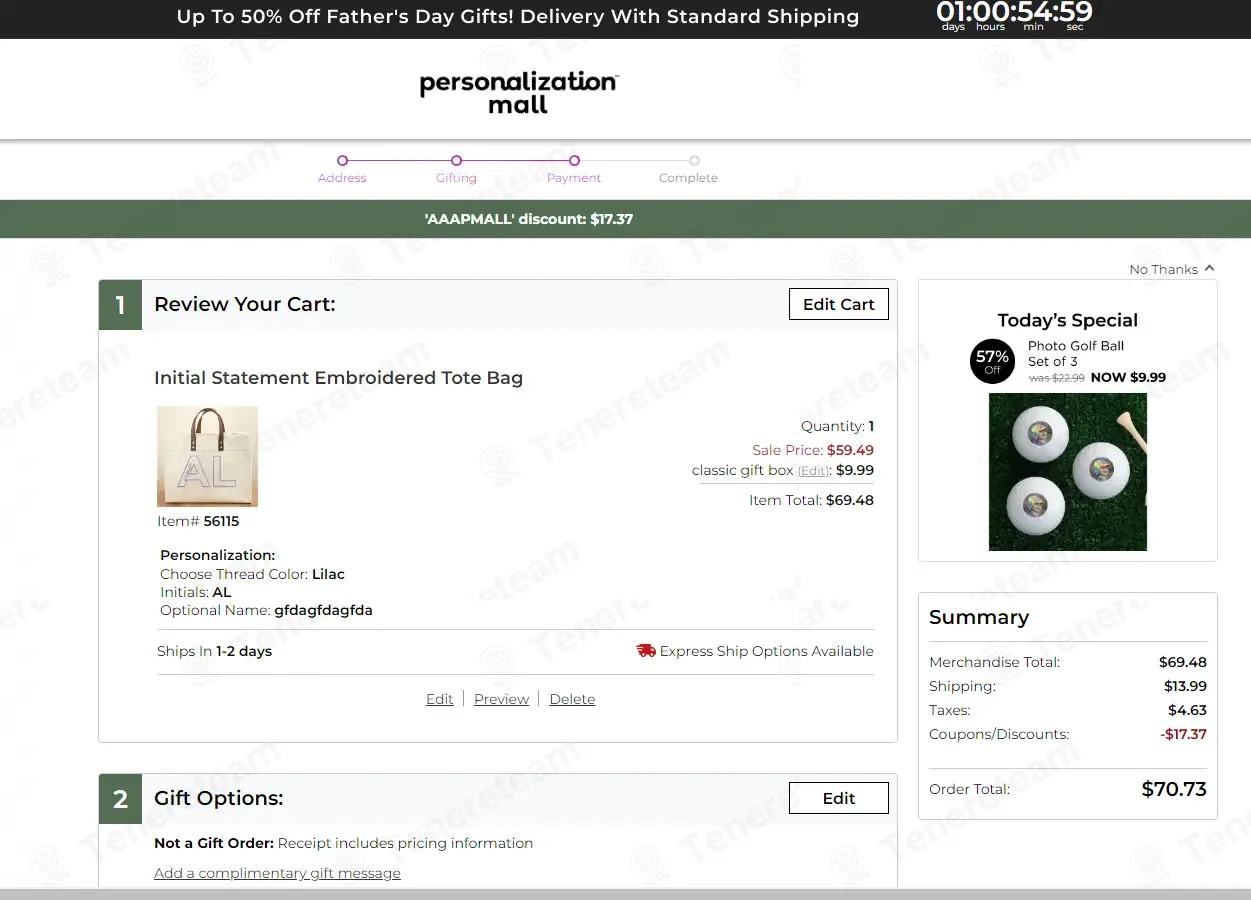Click the Photo Golf Ball Set of 3 text
This screenshot has width=1251, height=900.
[x=1076, y=354]
